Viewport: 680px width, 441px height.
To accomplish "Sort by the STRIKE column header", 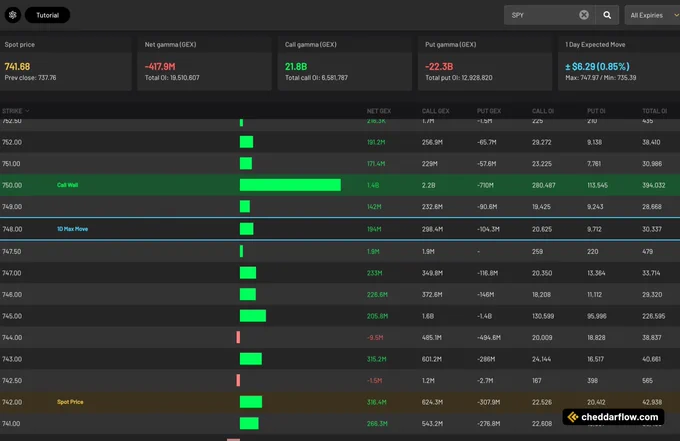I will coord(16,111).
